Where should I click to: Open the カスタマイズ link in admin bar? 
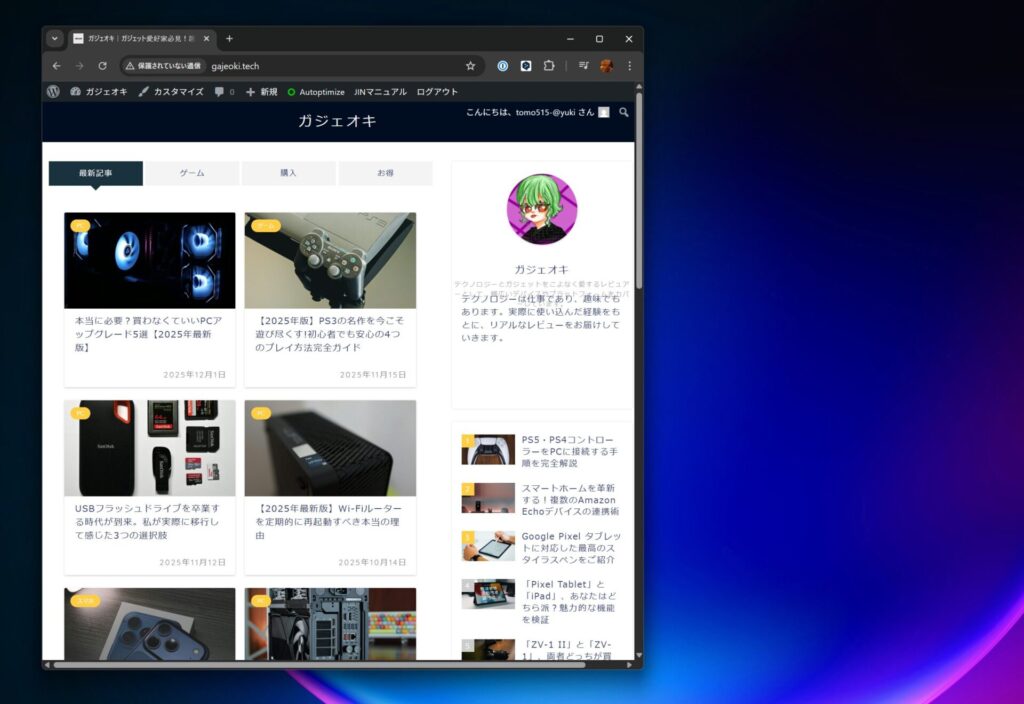(x=171, y=91)
